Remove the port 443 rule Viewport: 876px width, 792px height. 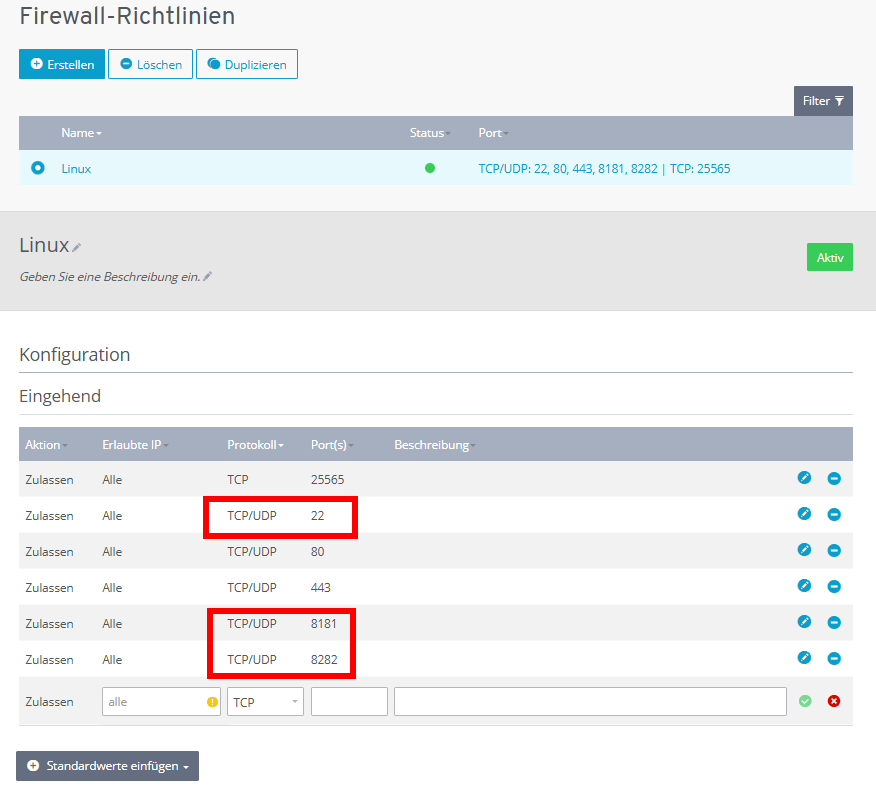click(x=834, y=586)
